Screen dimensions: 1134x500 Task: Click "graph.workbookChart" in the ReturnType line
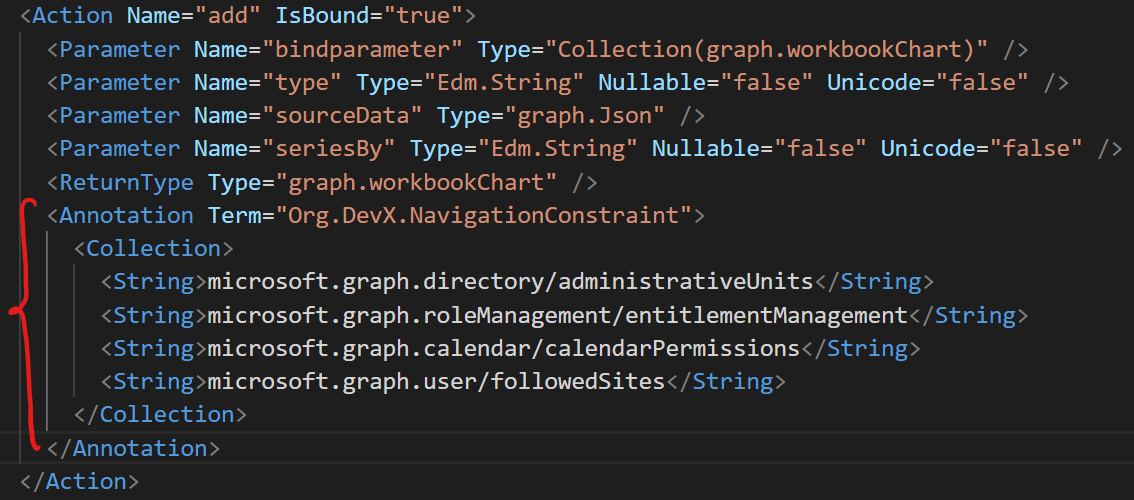pos(417,182)
